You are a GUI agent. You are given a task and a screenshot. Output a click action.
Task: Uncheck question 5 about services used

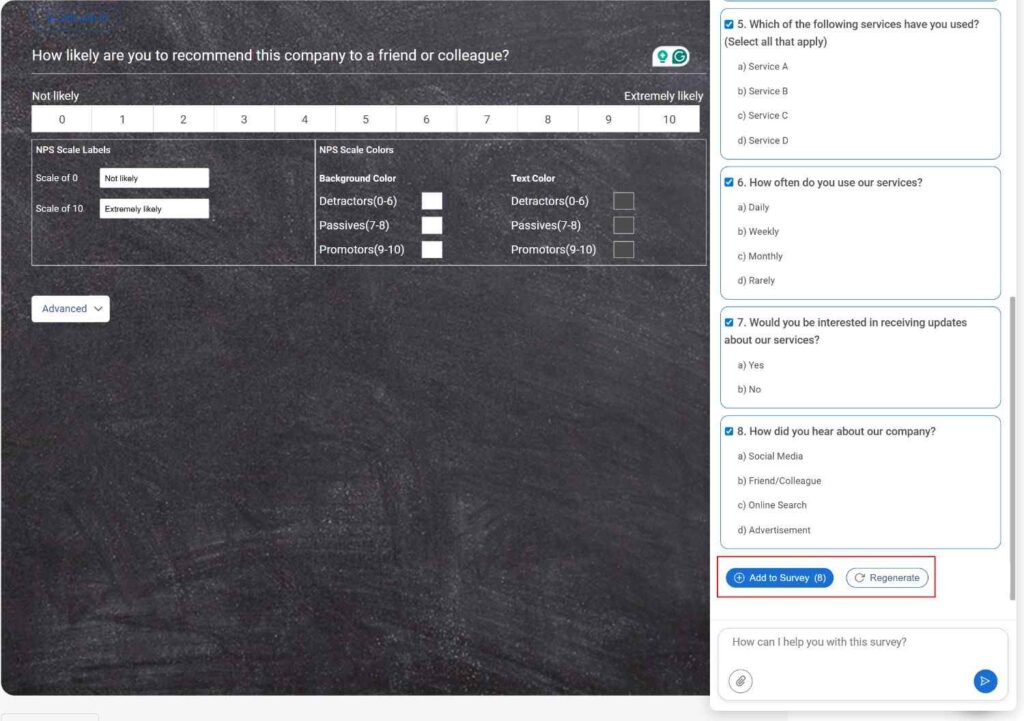729,24
